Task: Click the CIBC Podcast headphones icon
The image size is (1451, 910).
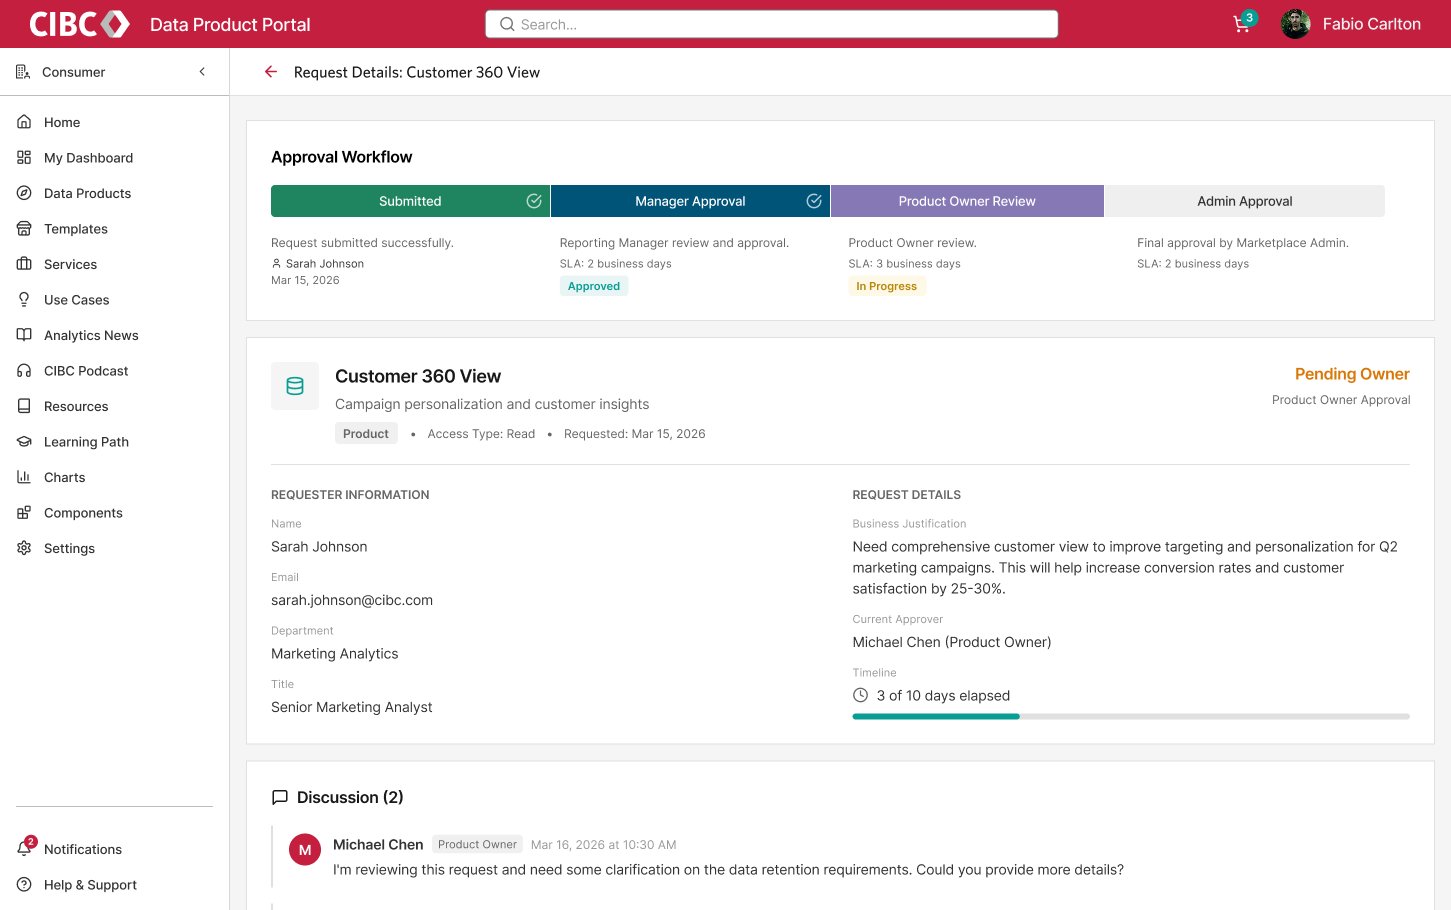Action: coord(24,371)
